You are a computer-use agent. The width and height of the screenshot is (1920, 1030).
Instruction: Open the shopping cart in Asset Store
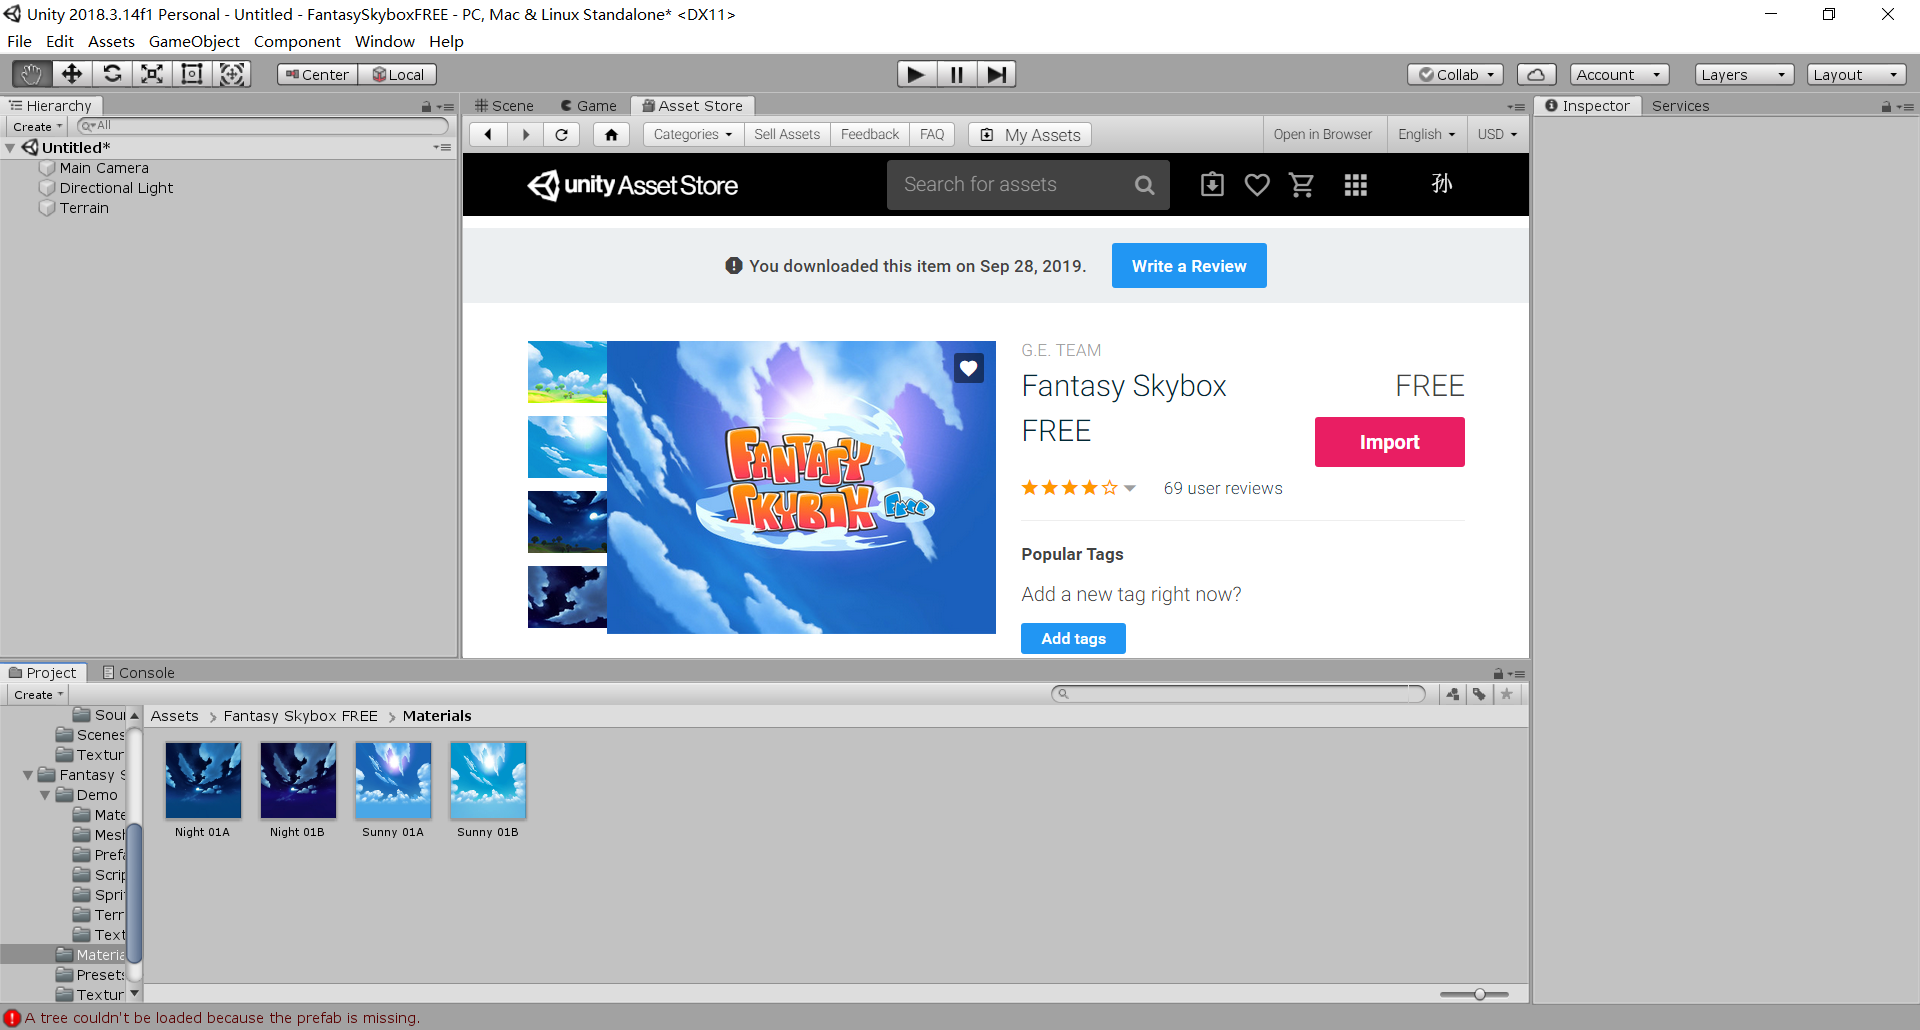click(x=1301, y=184)
